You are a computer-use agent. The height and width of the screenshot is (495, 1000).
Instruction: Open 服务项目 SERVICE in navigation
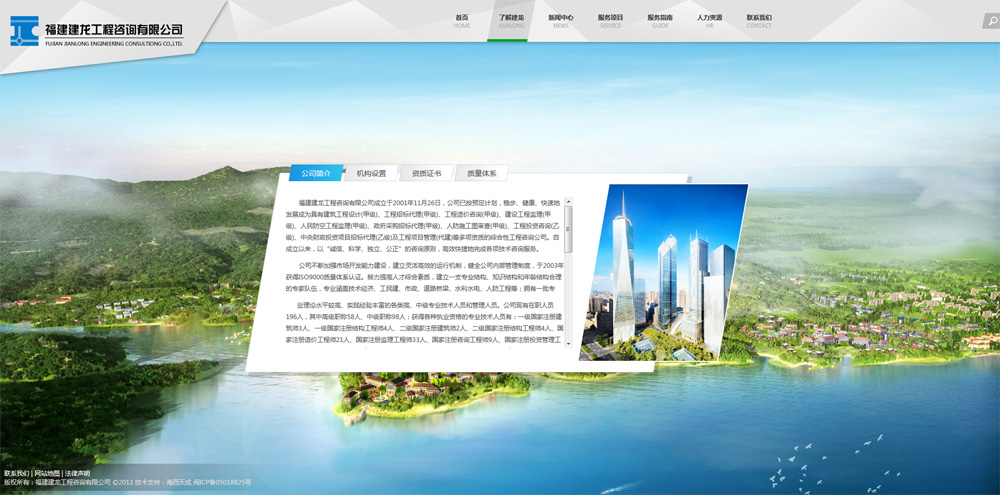pos(610,21)
